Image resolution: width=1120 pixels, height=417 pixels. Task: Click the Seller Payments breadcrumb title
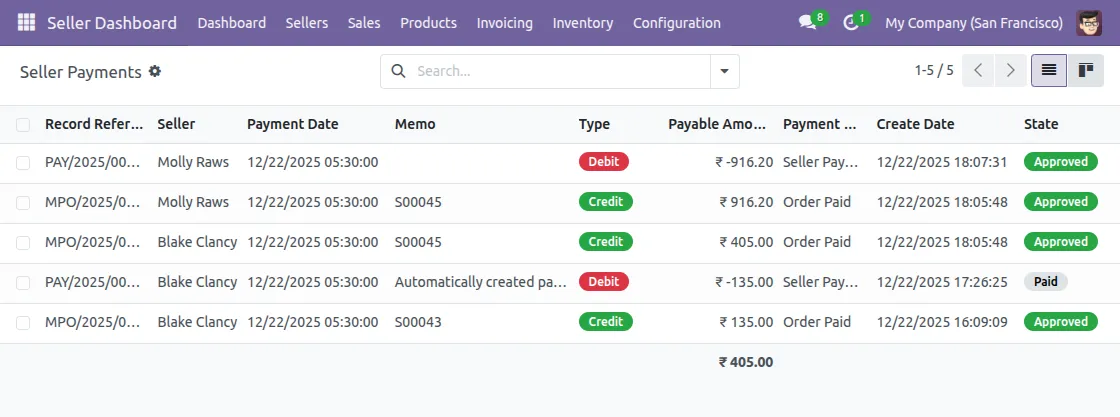[x=81, y=71]
